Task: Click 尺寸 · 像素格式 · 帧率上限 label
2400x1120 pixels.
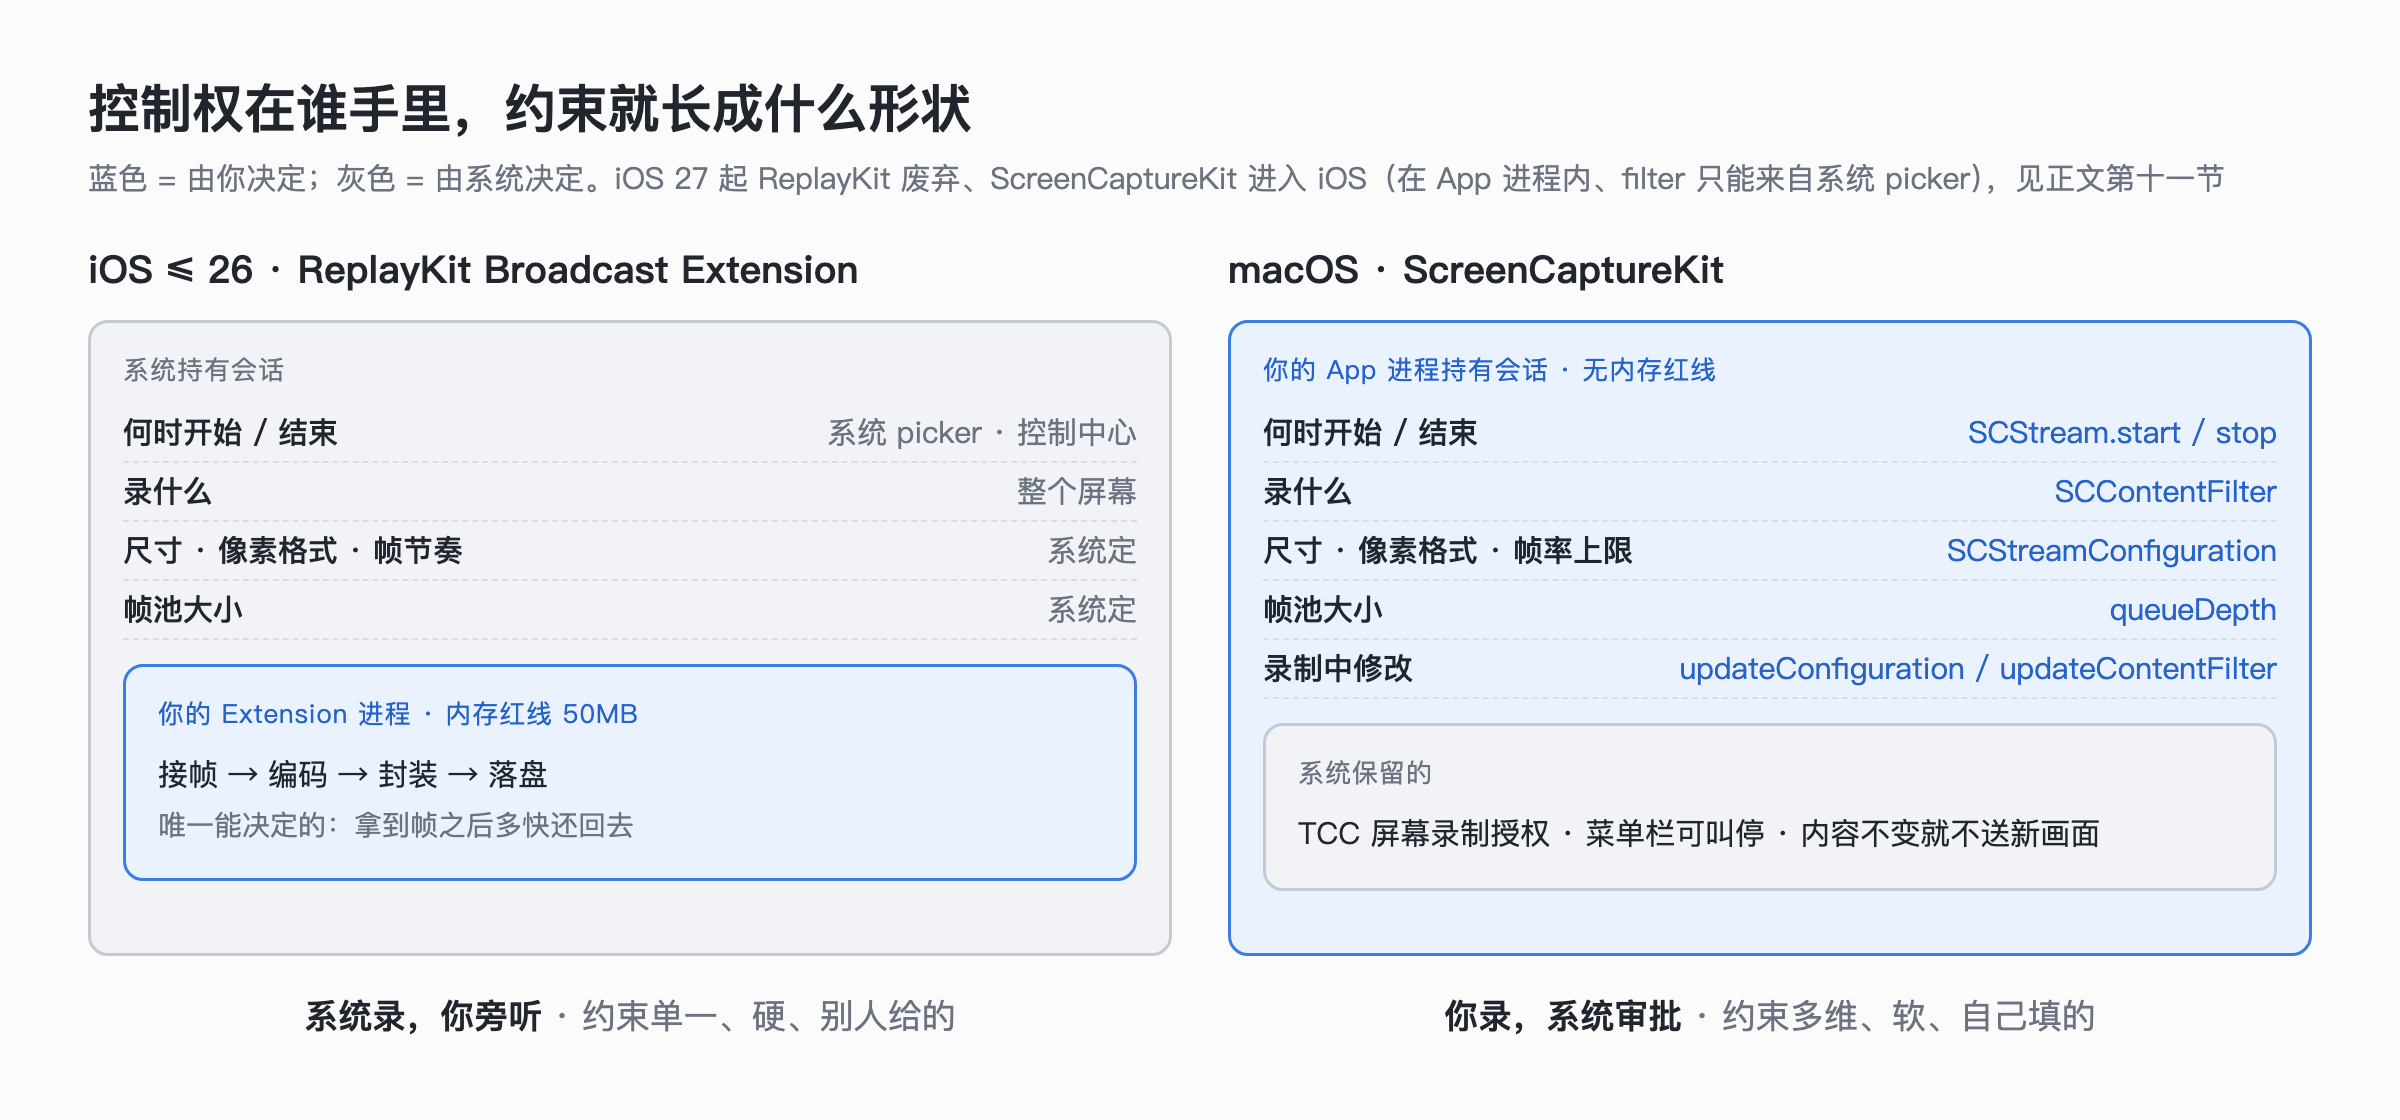Action: tap(1448, 550)
